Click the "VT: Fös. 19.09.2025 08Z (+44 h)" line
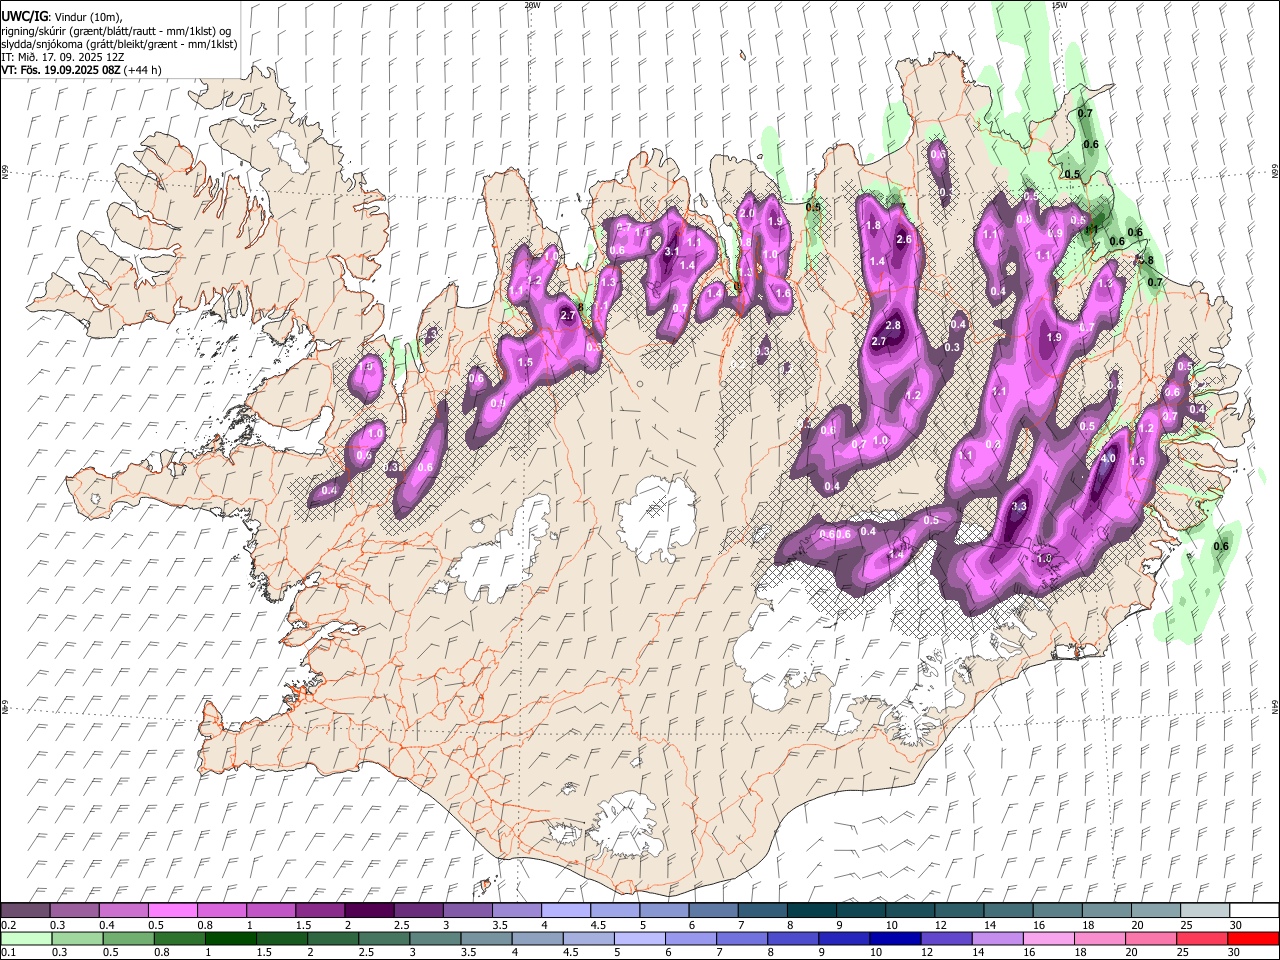This screenshot has width=1280, height=960. coord(81,70)
